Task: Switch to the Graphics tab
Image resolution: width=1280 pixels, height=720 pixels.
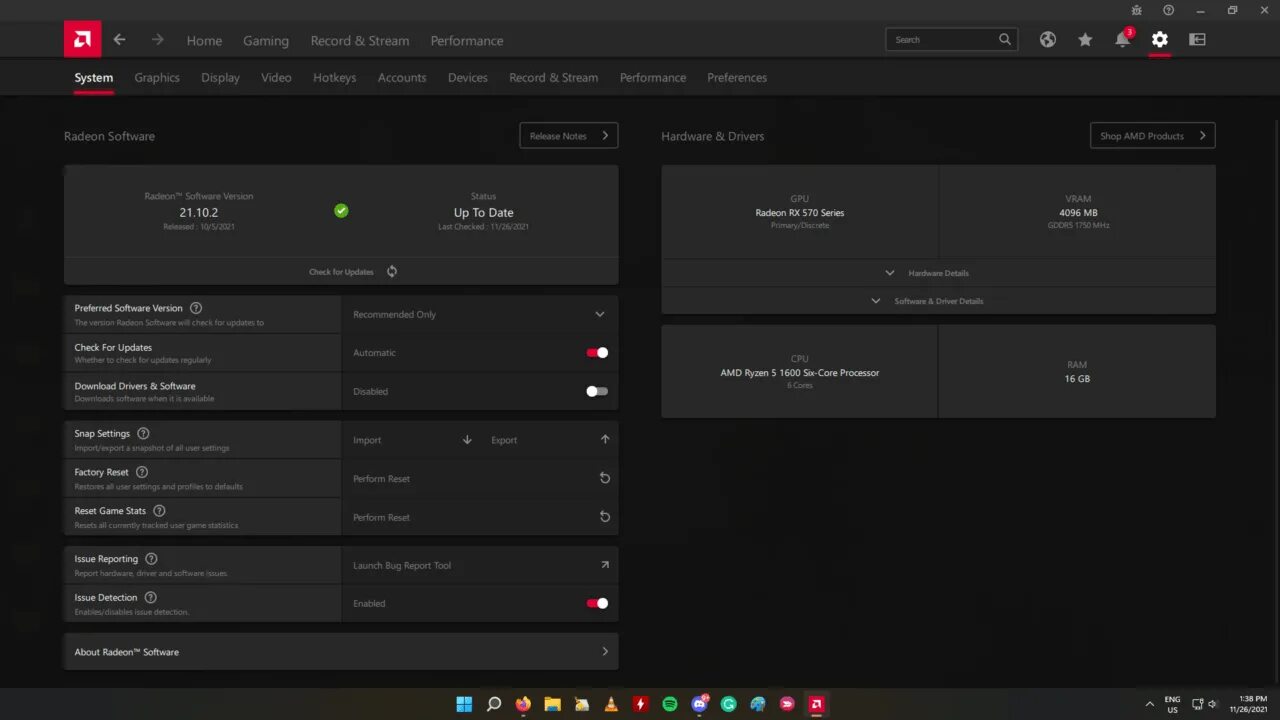Action: tap(157, 78)
